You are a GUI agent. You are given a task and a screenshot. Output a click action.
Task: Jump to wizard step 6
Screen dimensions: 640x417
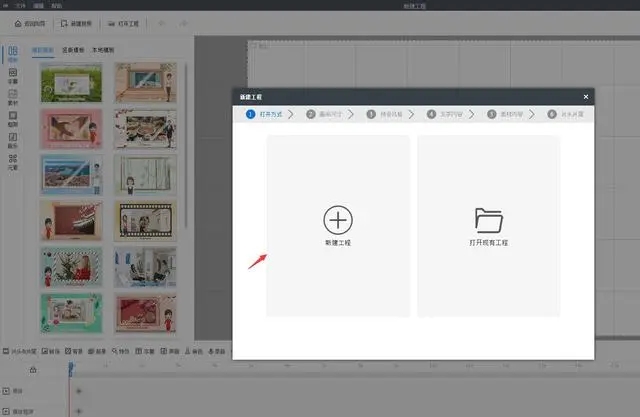tap(566, 114)
